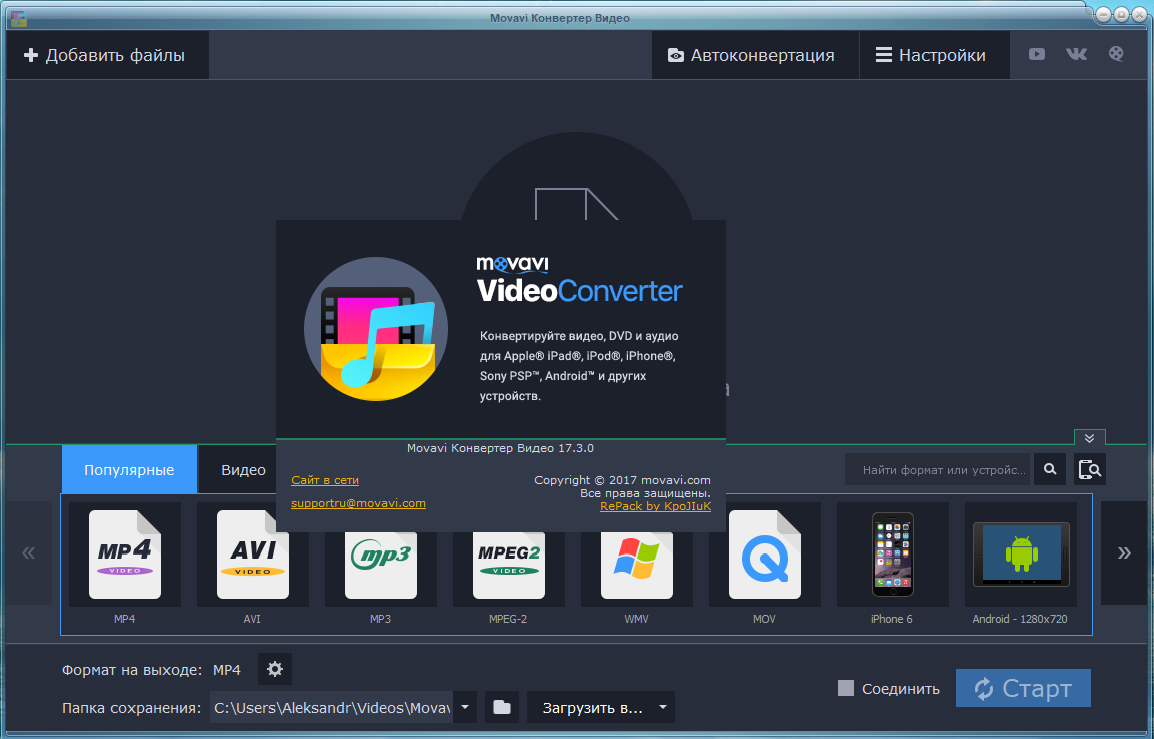This screenshot has width=1154, height=739.
Task: Collapse the format panel with double chevron
Action: click(x=1089, y=438)
